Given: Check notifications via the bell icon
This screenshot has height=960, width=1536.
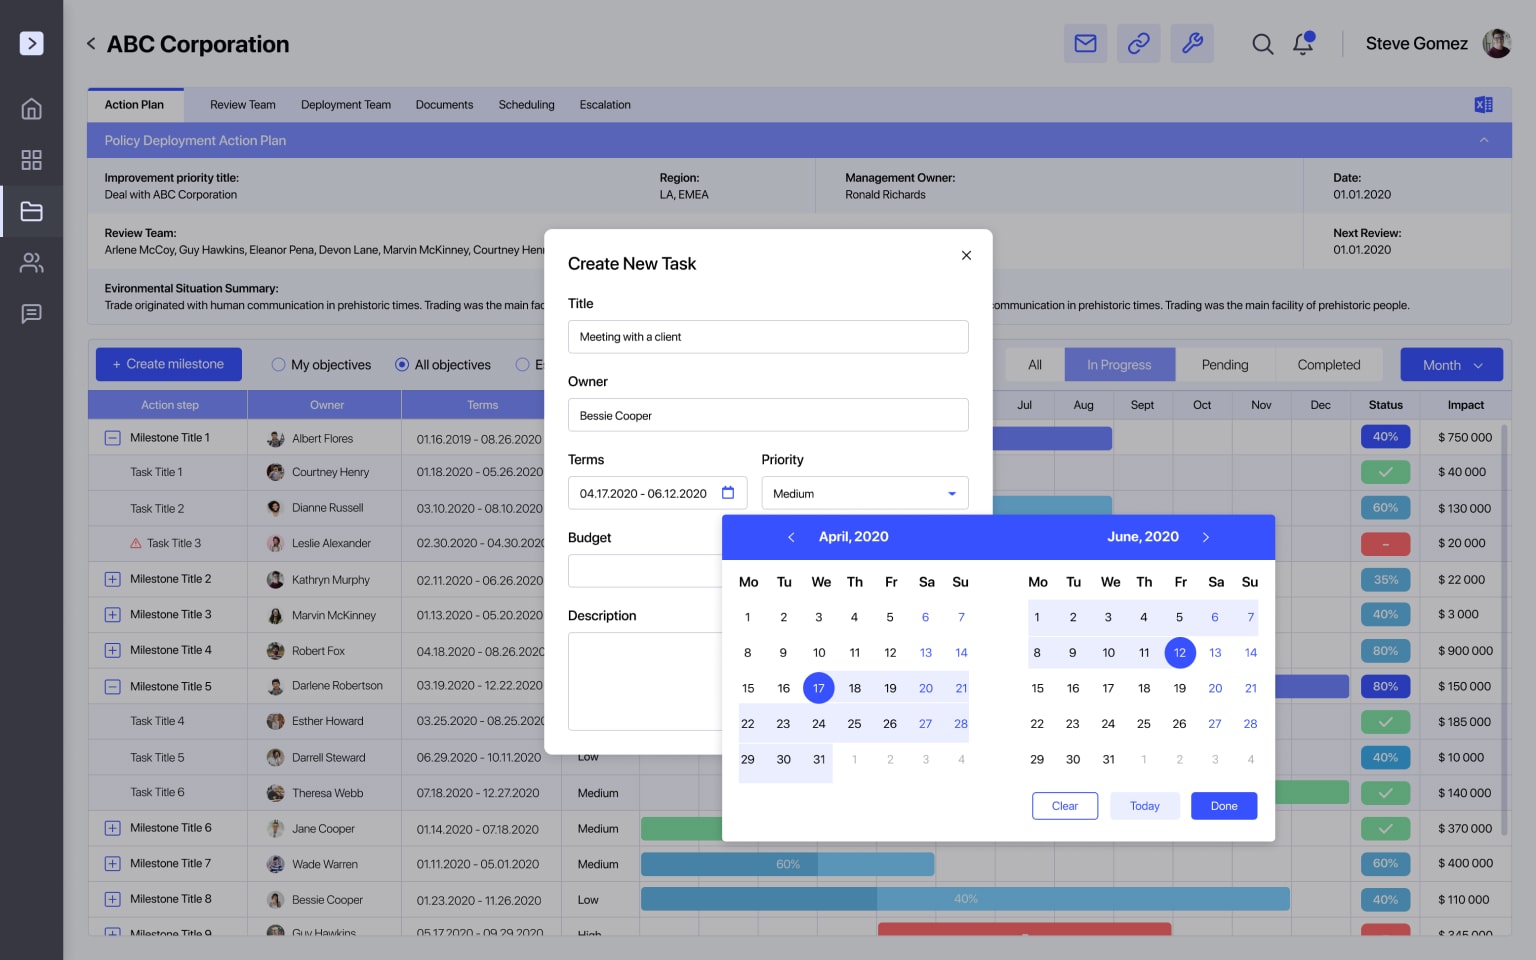Looking at the screenshot, I should pos(1303,44).
